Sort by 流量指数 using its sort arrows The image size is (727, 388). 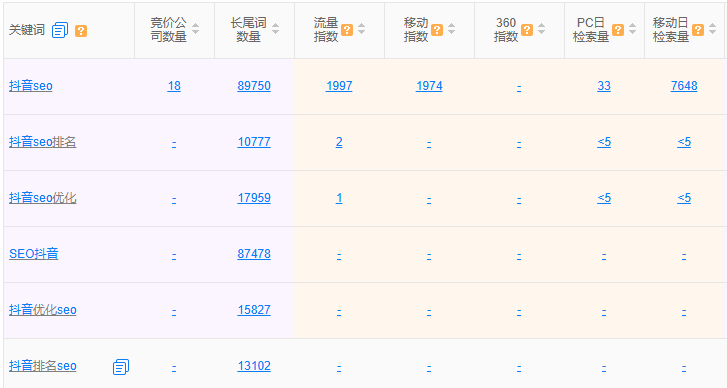(x=362, y=29)
